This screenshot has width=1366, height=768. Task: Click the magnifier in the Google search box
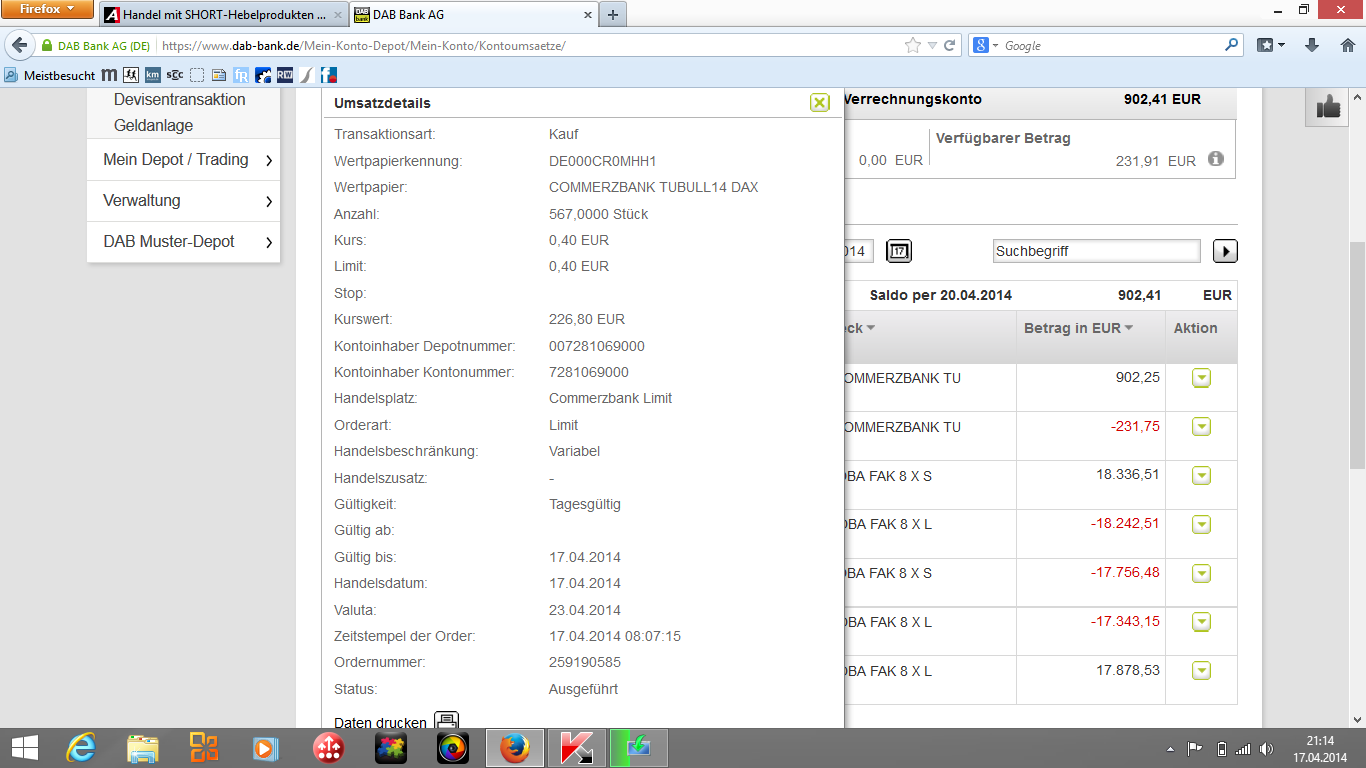1231,45
